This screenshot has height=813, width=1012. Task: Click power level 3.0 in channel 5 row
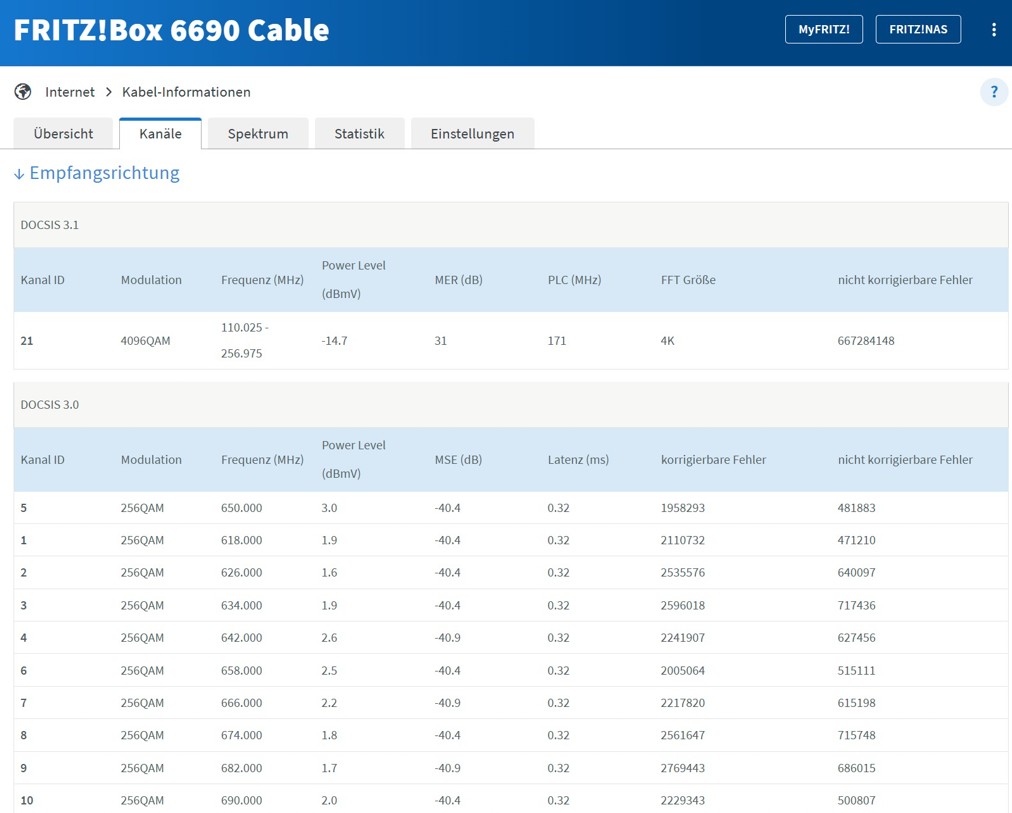click(x=329, y=508)
